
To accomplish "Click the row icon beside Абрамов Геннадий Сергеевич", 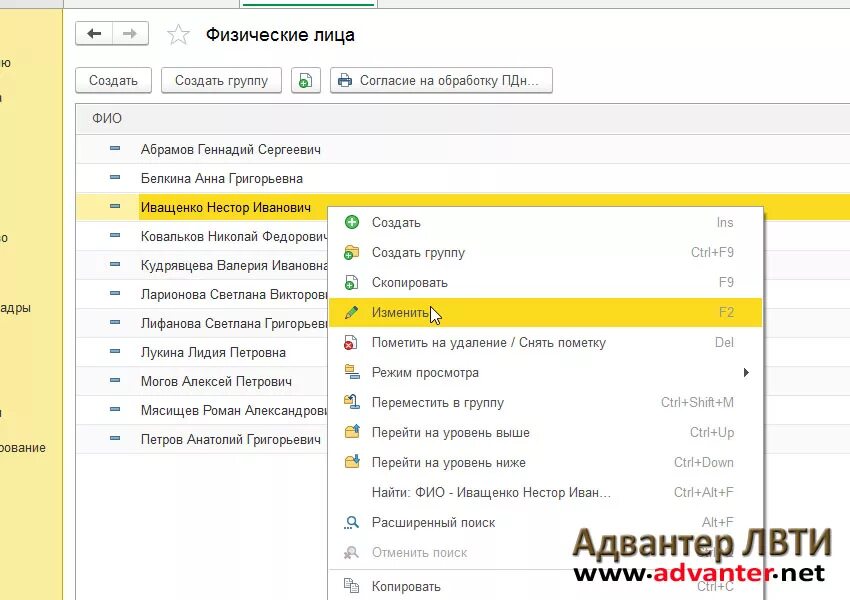I will point(114,149).
